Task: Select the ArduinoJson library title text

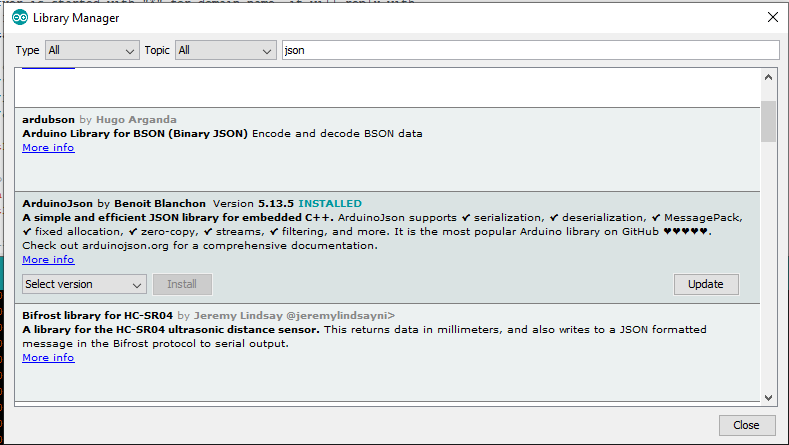Action: (x=57, y=204)
